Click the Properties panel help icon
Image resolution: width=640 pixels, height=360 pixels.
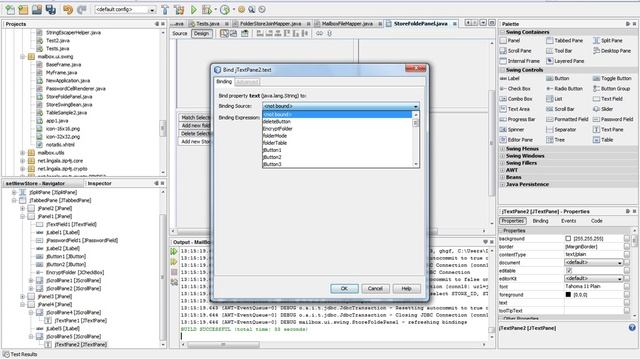[632, 328]
